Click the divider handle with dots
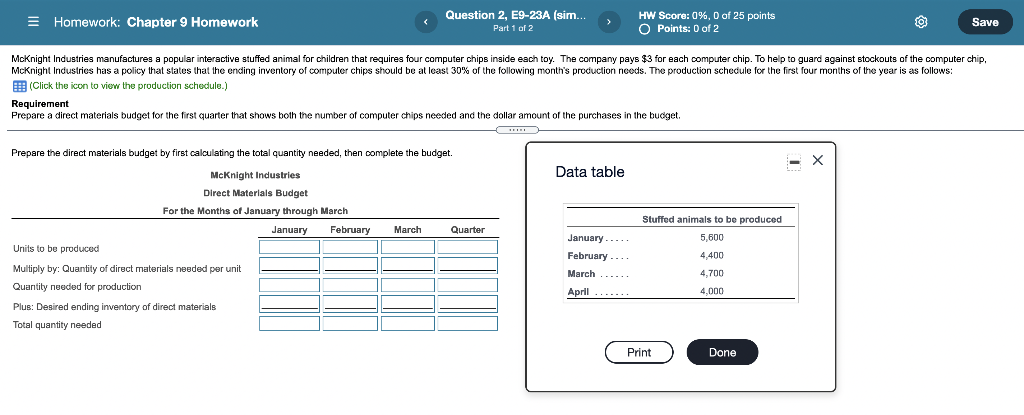The height and width of the screenshot is (415, 1024). click(x=517, y=129)
